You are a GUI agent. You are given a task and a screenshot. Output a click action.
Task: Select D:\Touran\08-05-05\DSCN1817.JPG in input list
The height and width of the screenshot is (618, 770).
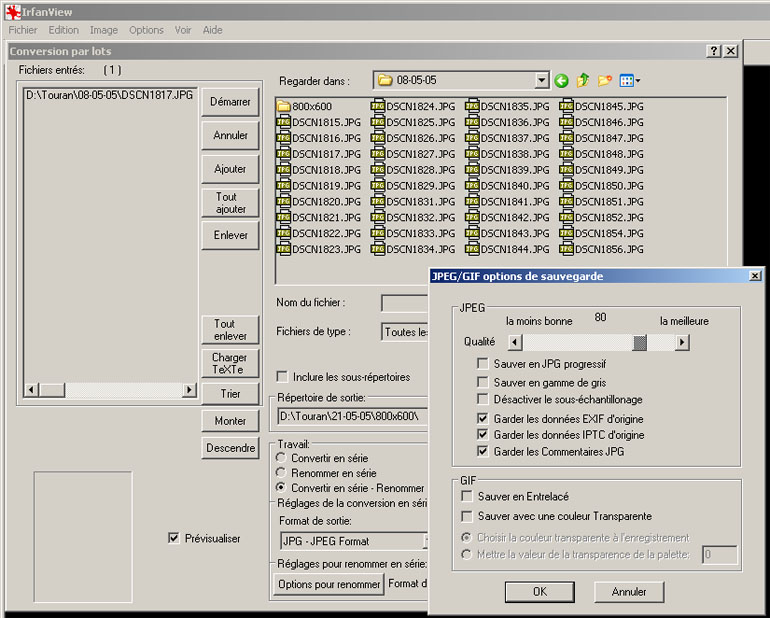coord(110,95)
